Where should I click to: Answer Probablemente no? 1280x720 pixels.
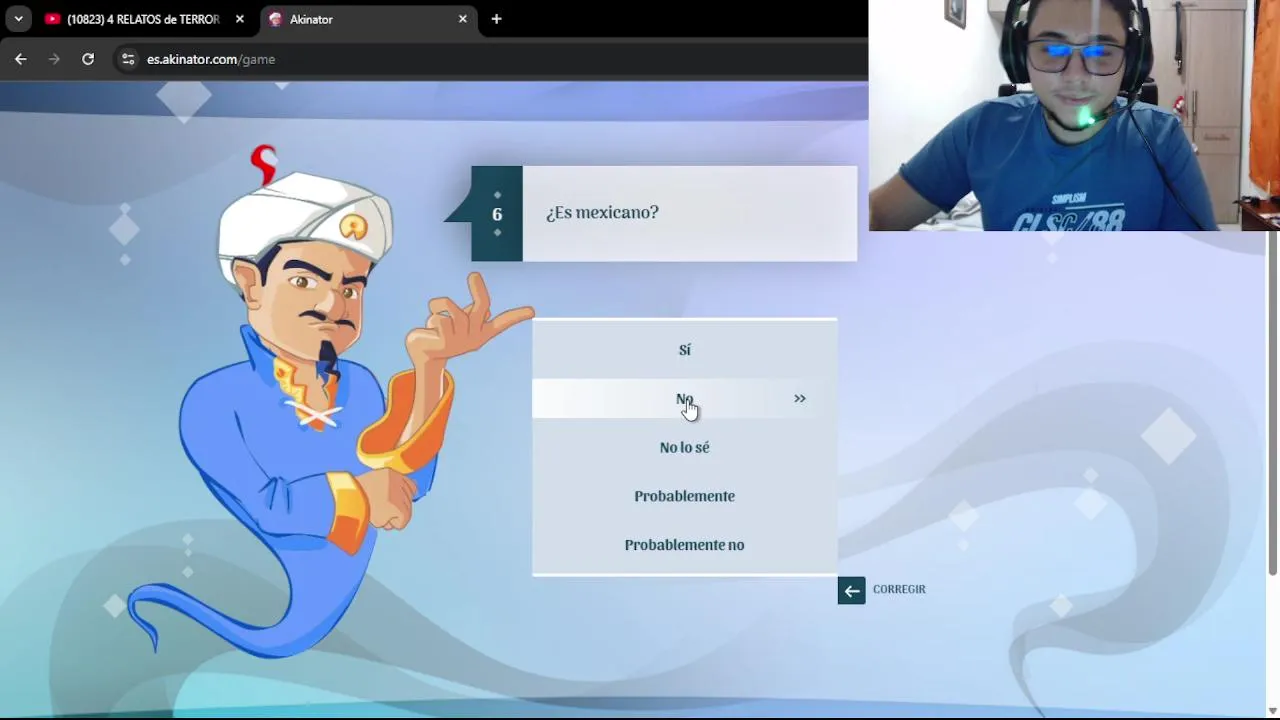pos(685,545)
